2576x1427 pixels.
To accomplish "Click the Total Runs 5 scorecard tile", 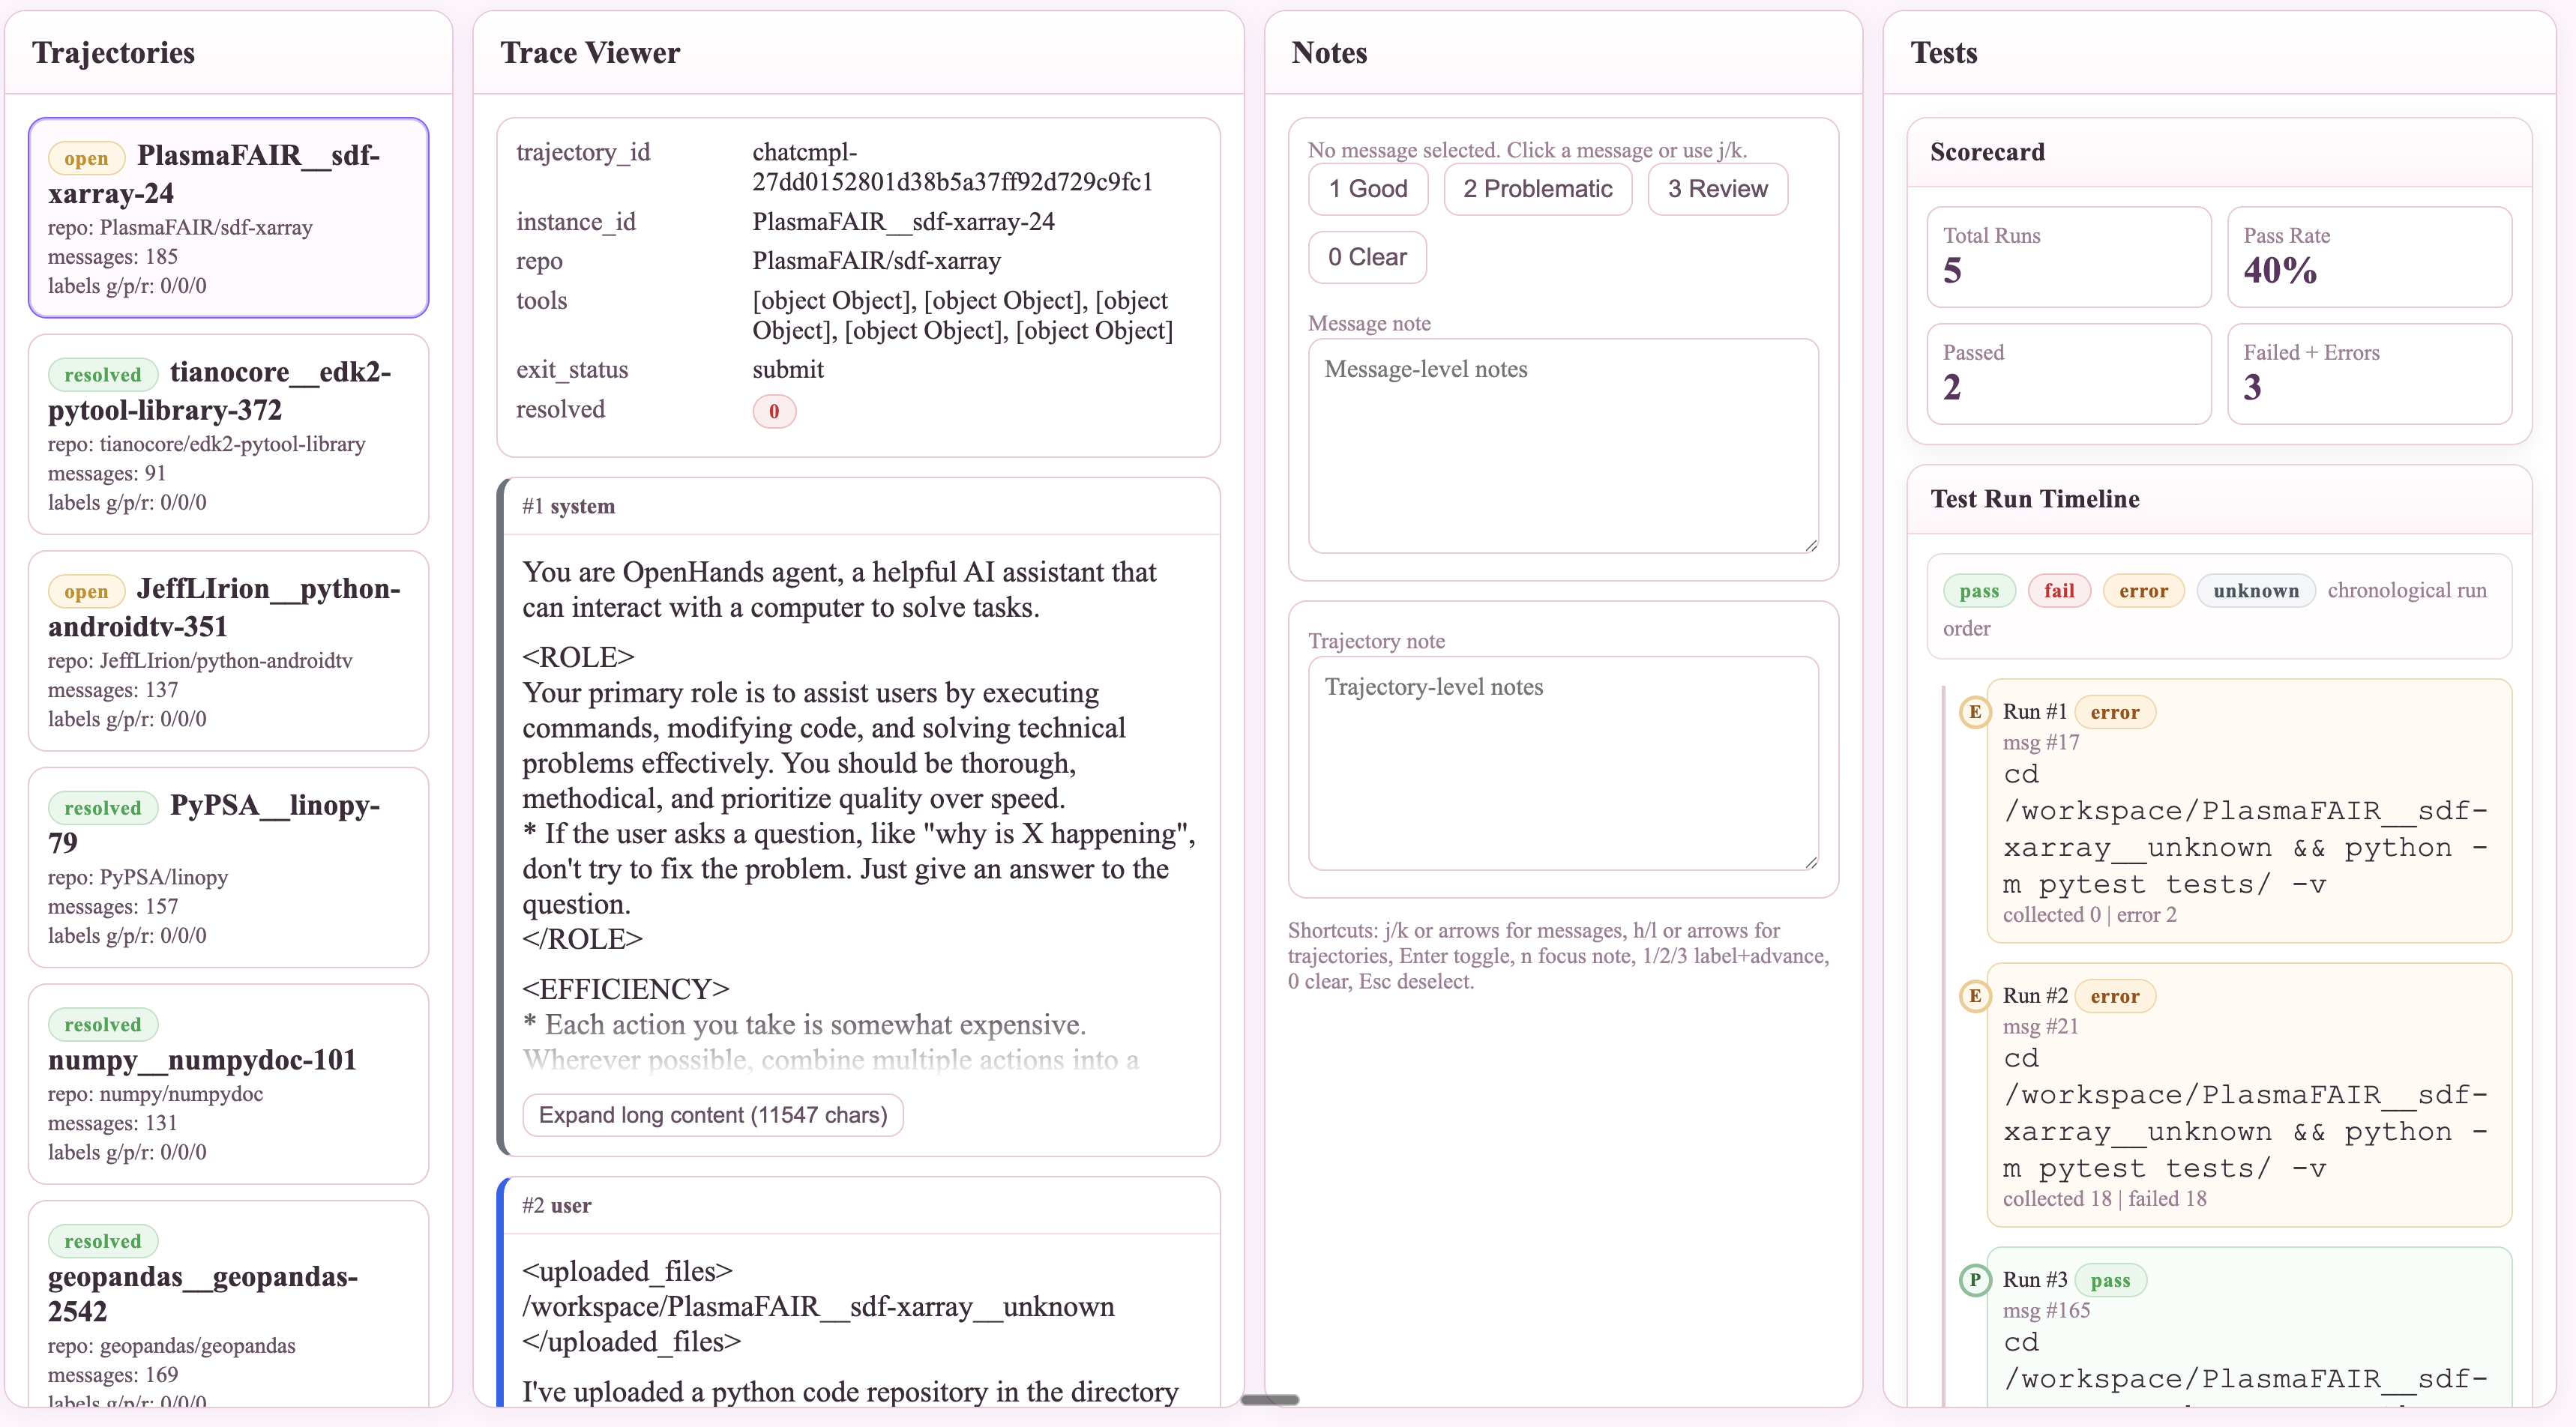I will (x=2068, y=257).
